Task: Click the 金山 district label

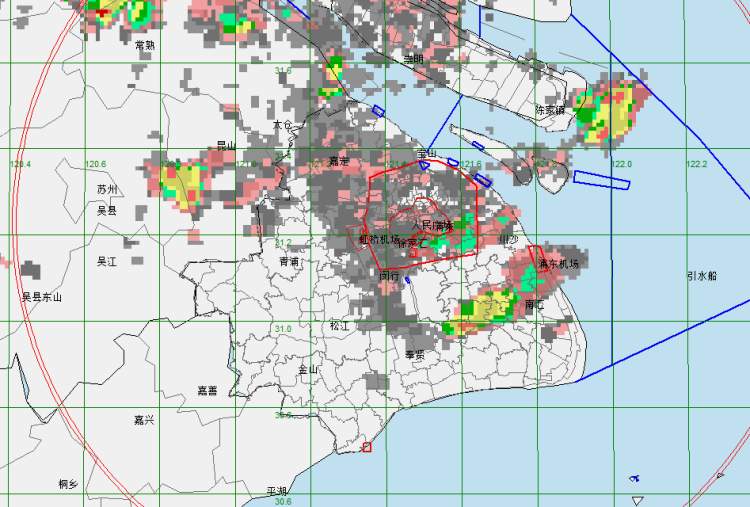Action: [x=307, y=369]
